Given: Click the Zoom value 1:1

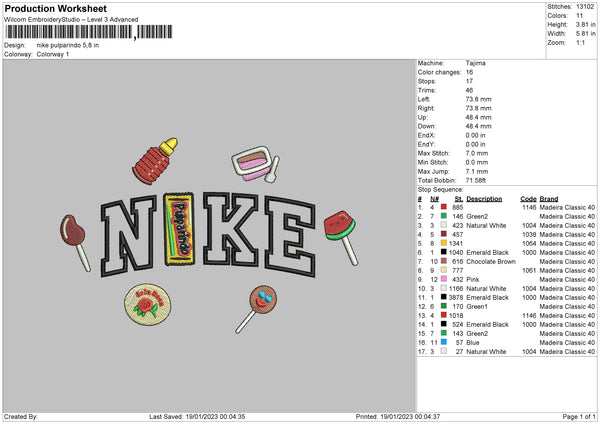Looking at the screenshot, I should click(580, 42).
